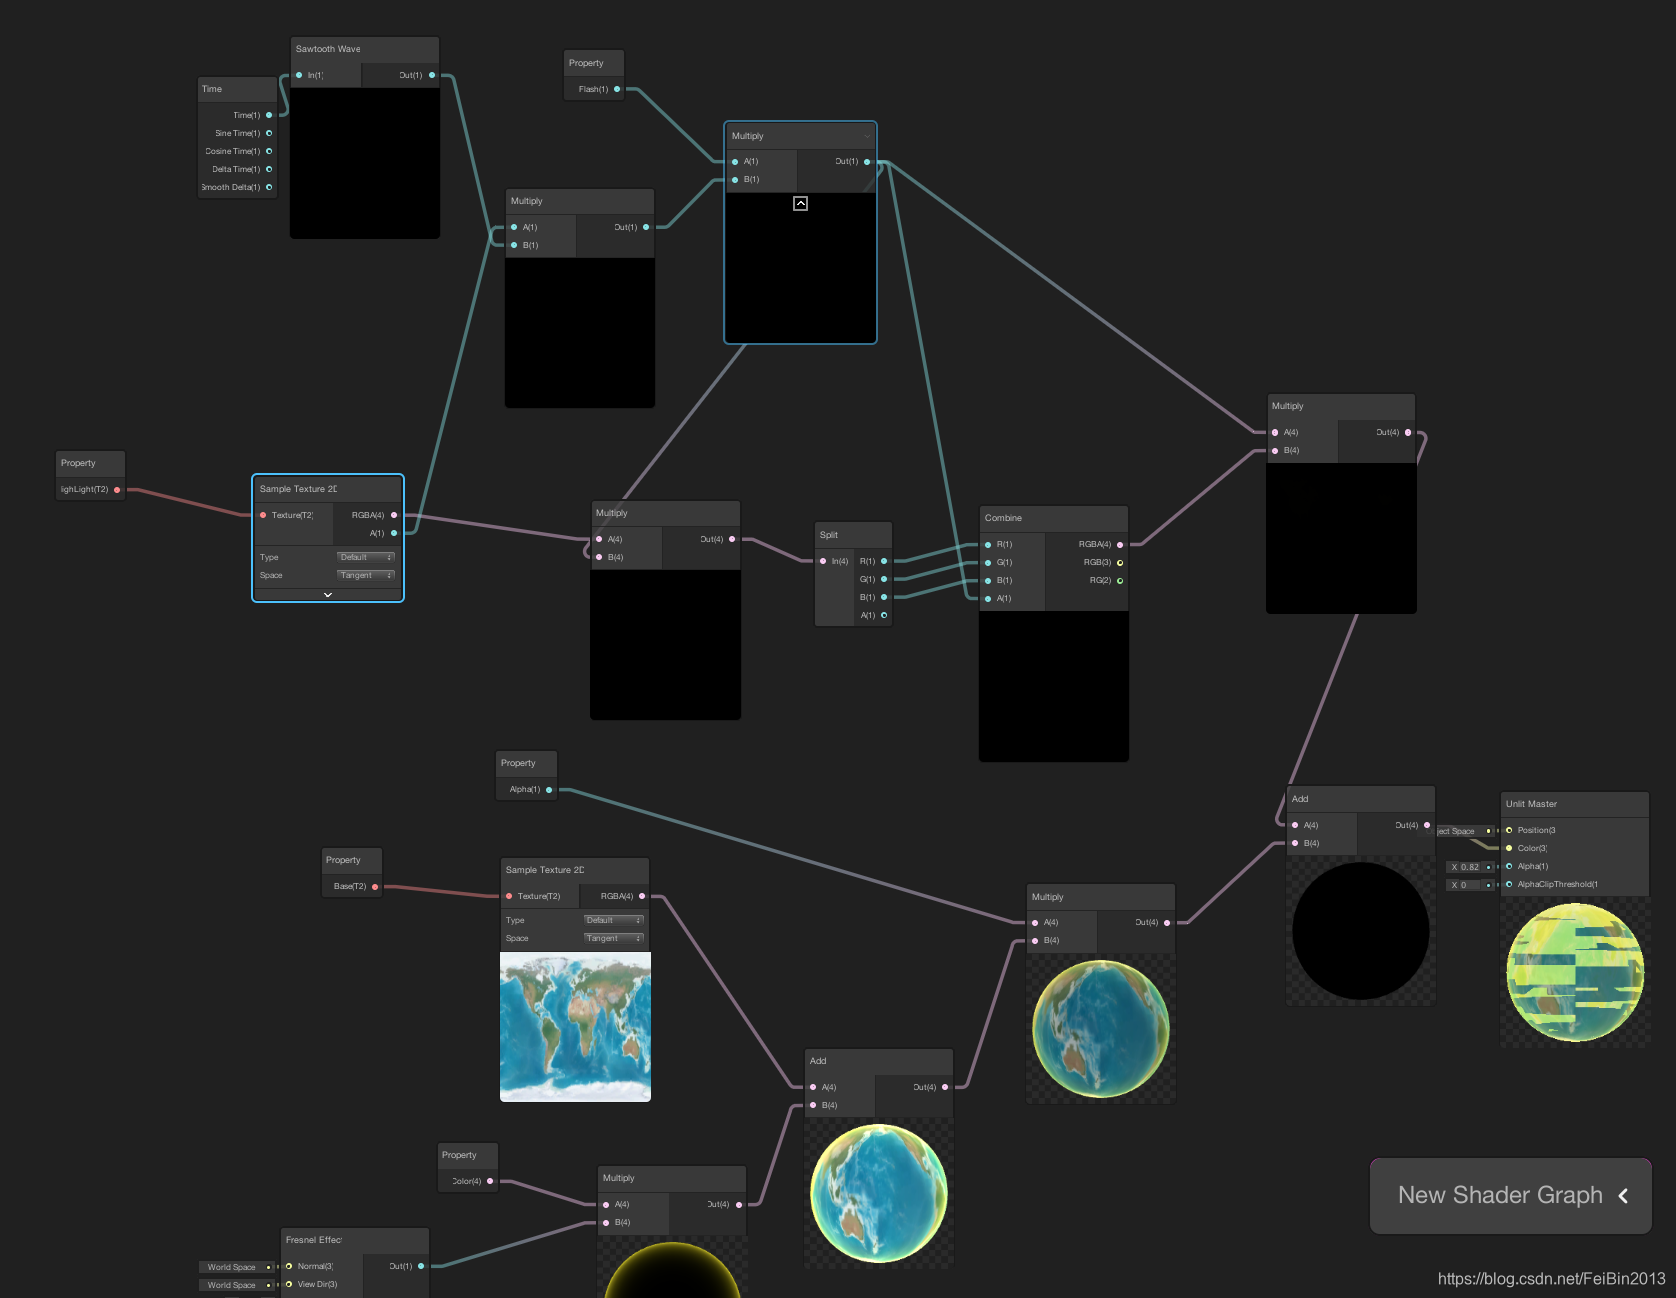Select the Combine node title
Image resolution: width=1676 pixels, height=1298 pixels.
point(1003,518)
